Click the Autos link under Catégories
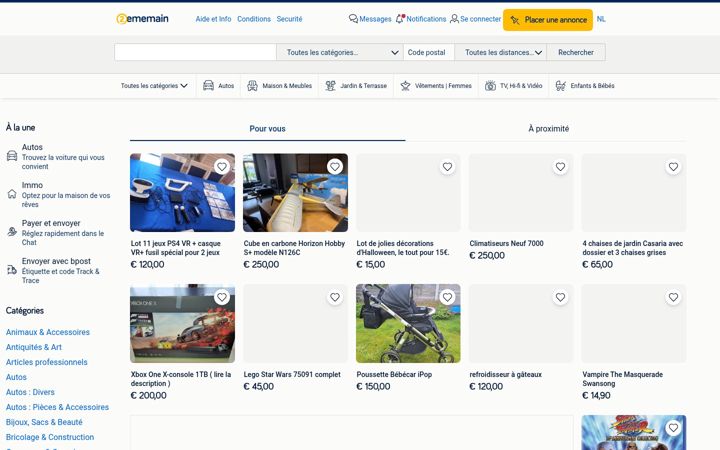The height and width of the screenshot is (450, 720). 16,377
